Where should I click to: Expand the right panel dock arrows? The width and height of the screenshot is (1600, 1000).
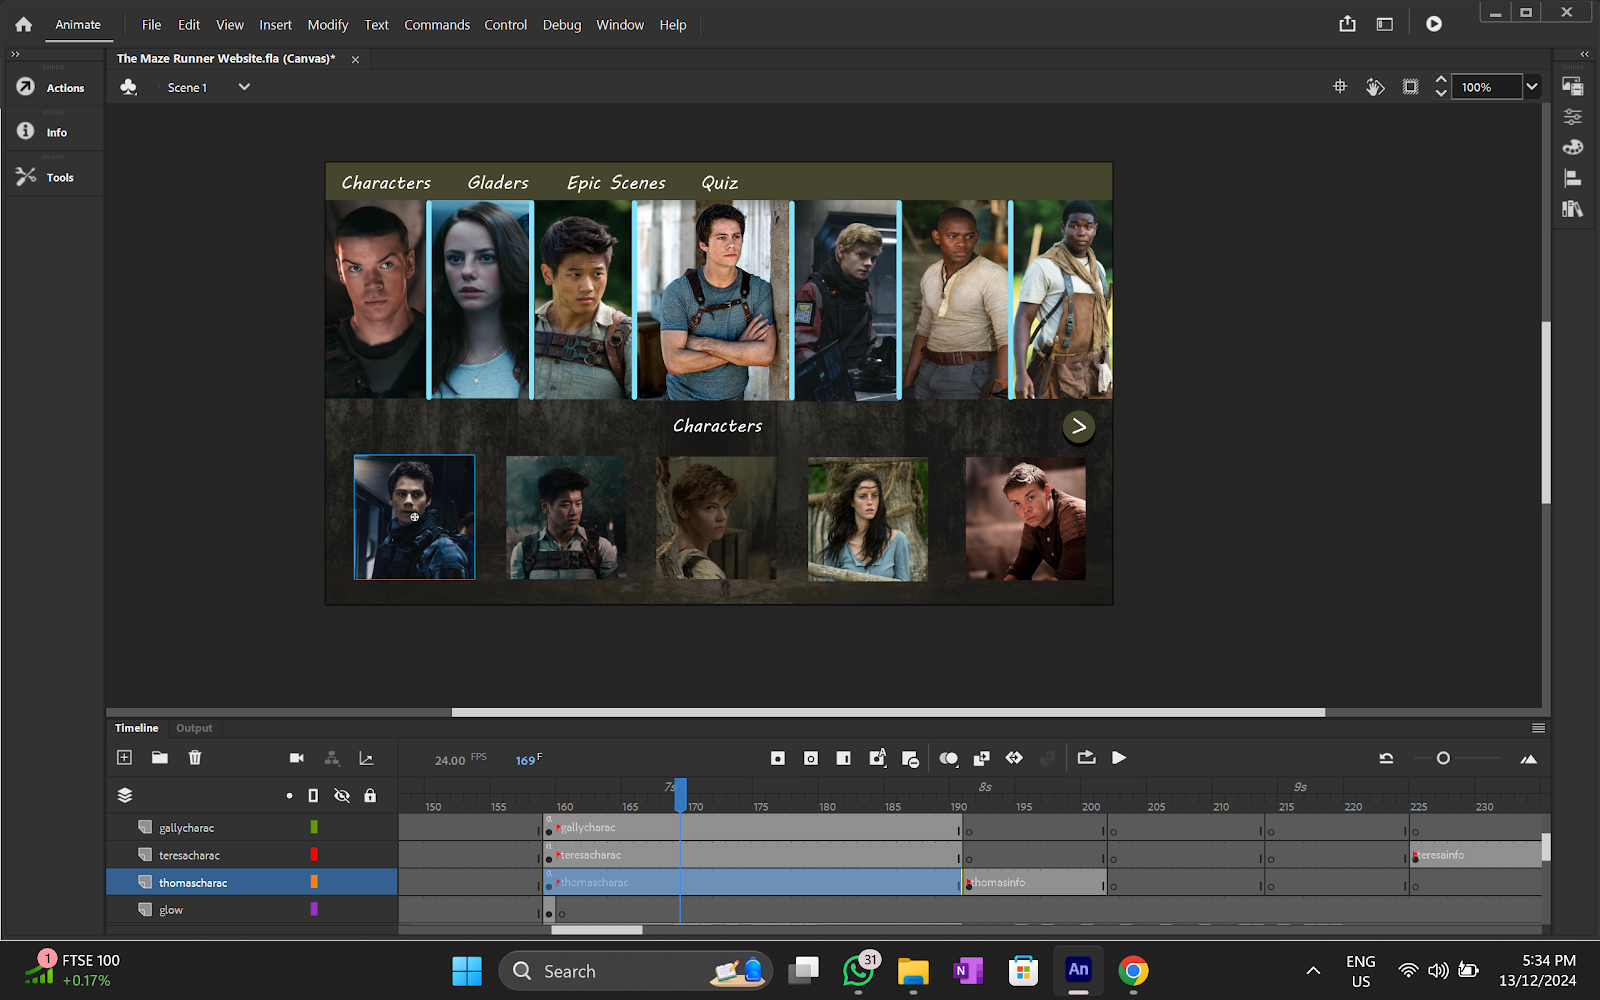[1584, 54]
